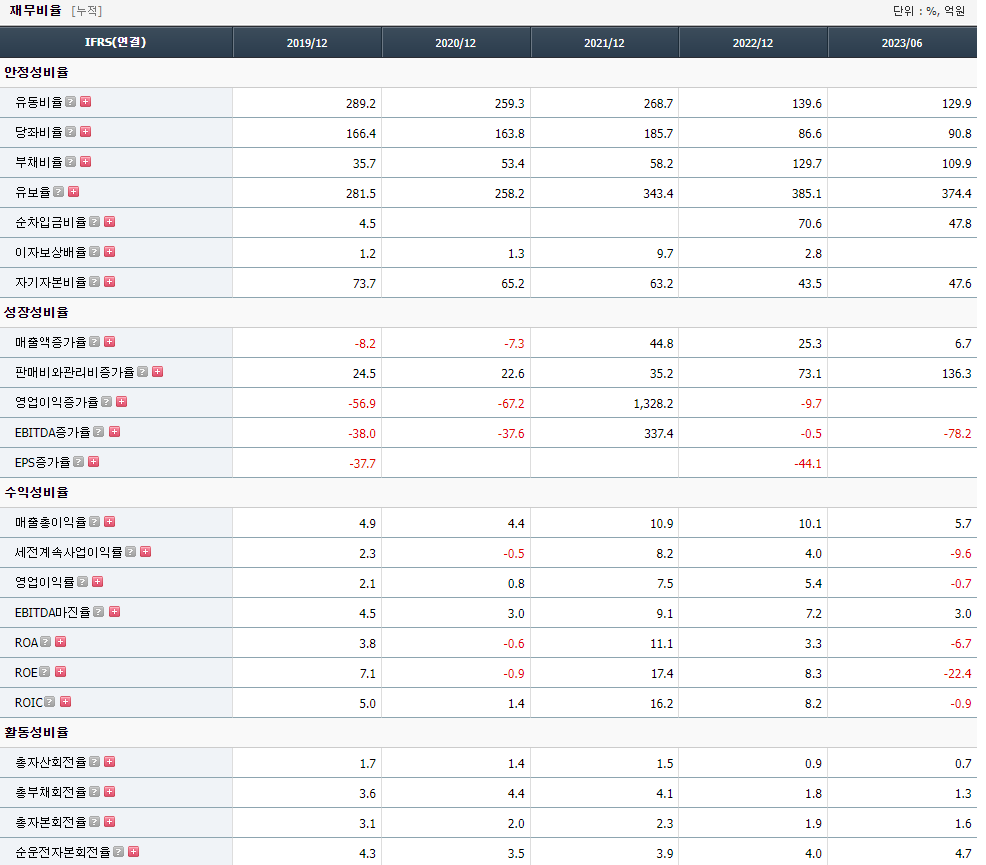This screenshot has height=865, width=986.
Task: Click the 2019/12 column header
Action: point(307,43)
